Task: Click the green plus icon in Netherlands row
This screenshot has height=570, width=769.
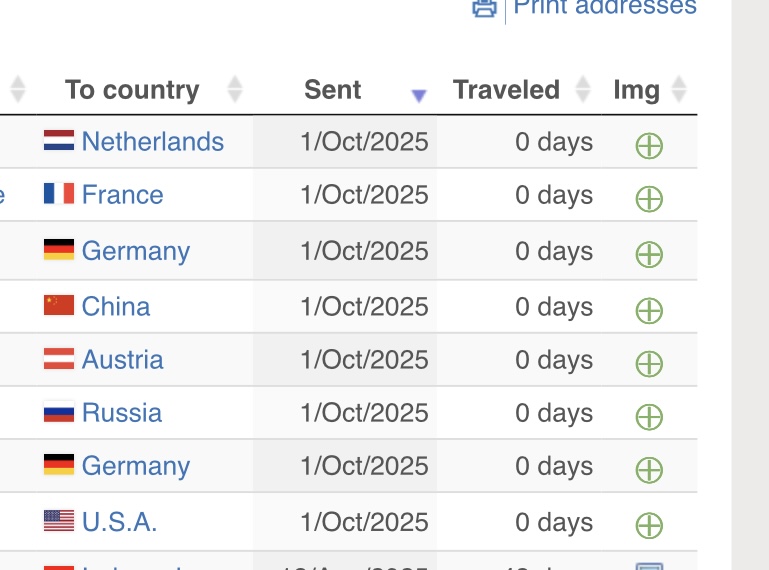Action: click(x=649, y=146)
